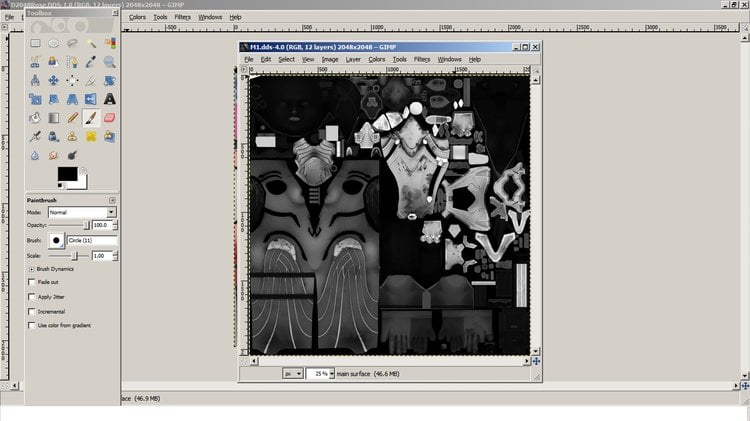
Task: Select the Scissors Select tool
Action: pyautogui.click(x=35, y=62)
